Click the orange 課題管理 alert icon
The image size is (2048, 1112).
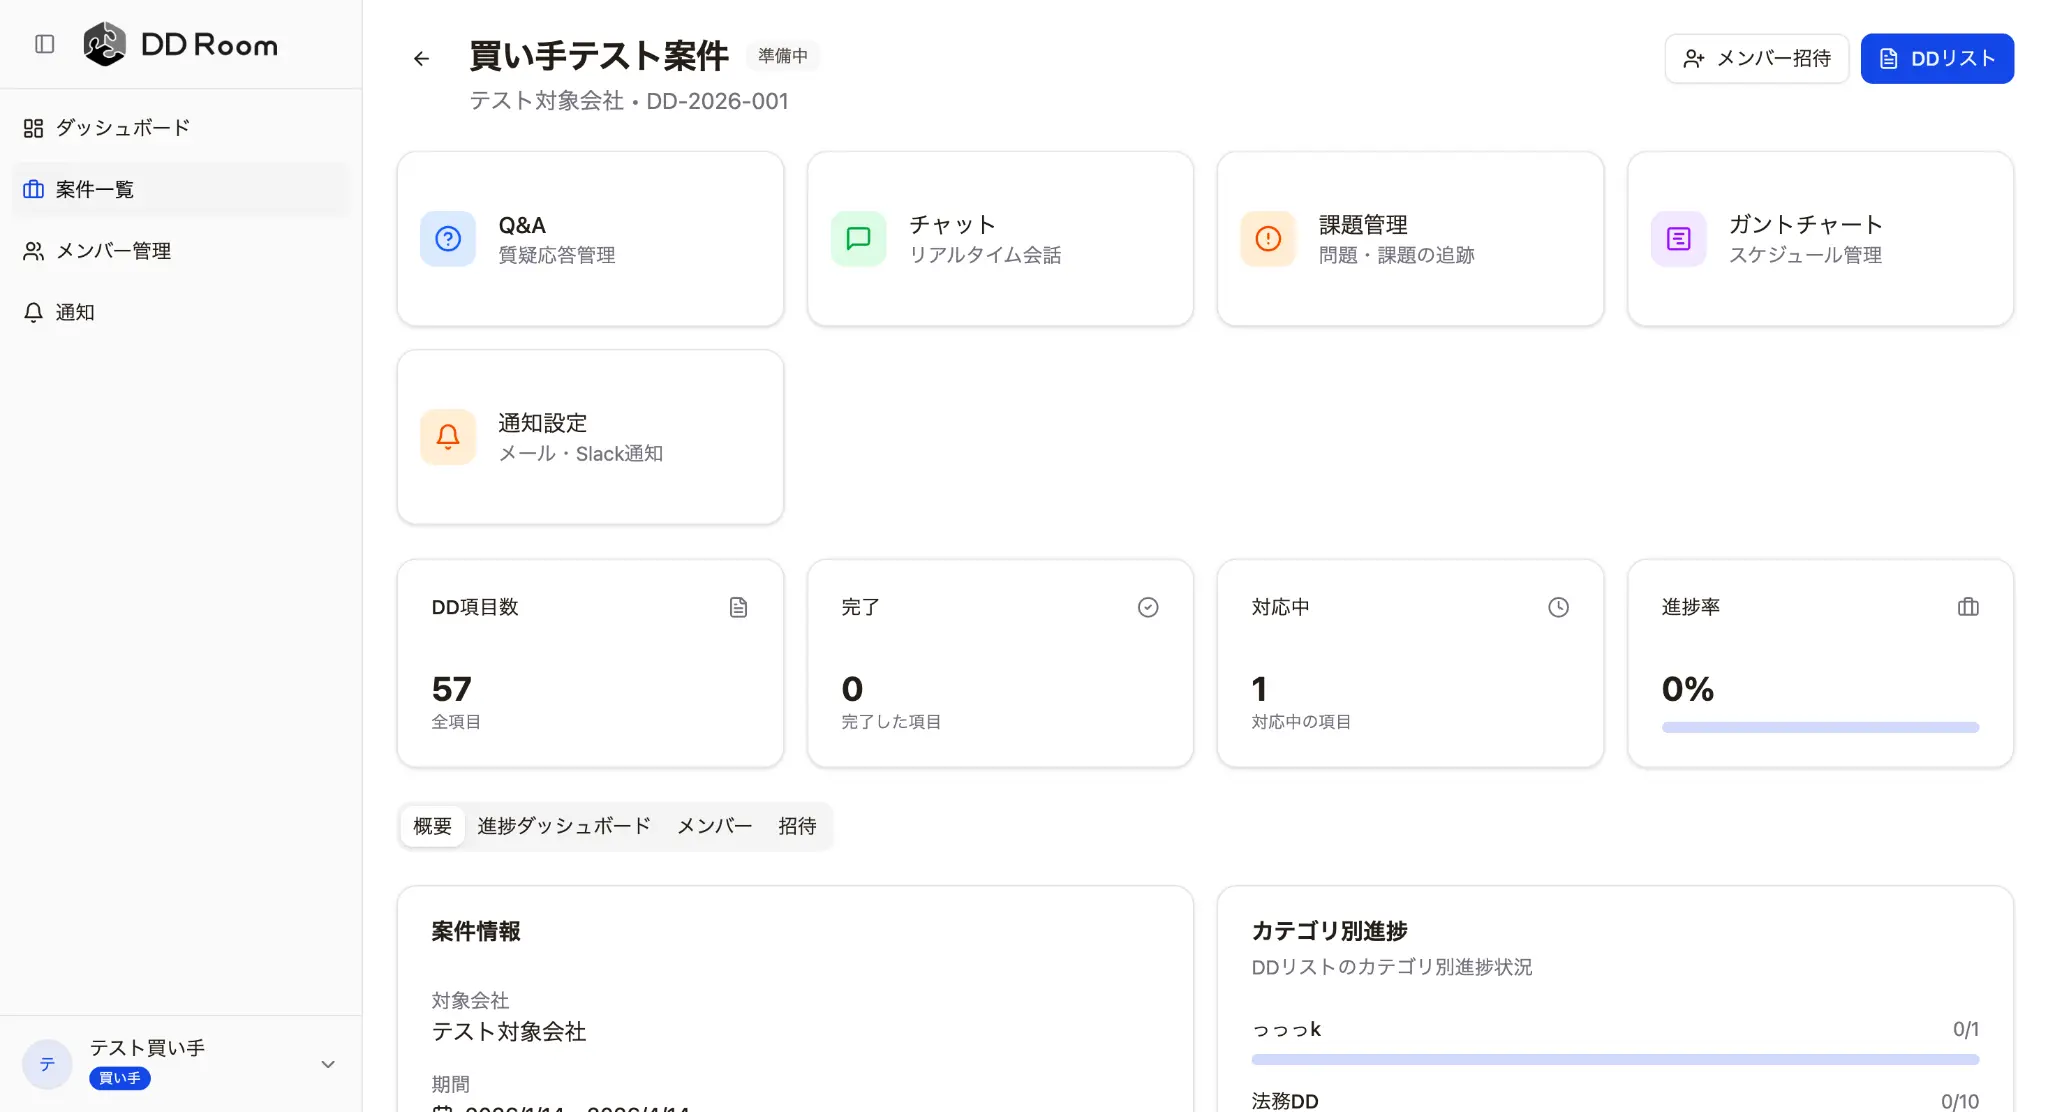coord(1268,239)
